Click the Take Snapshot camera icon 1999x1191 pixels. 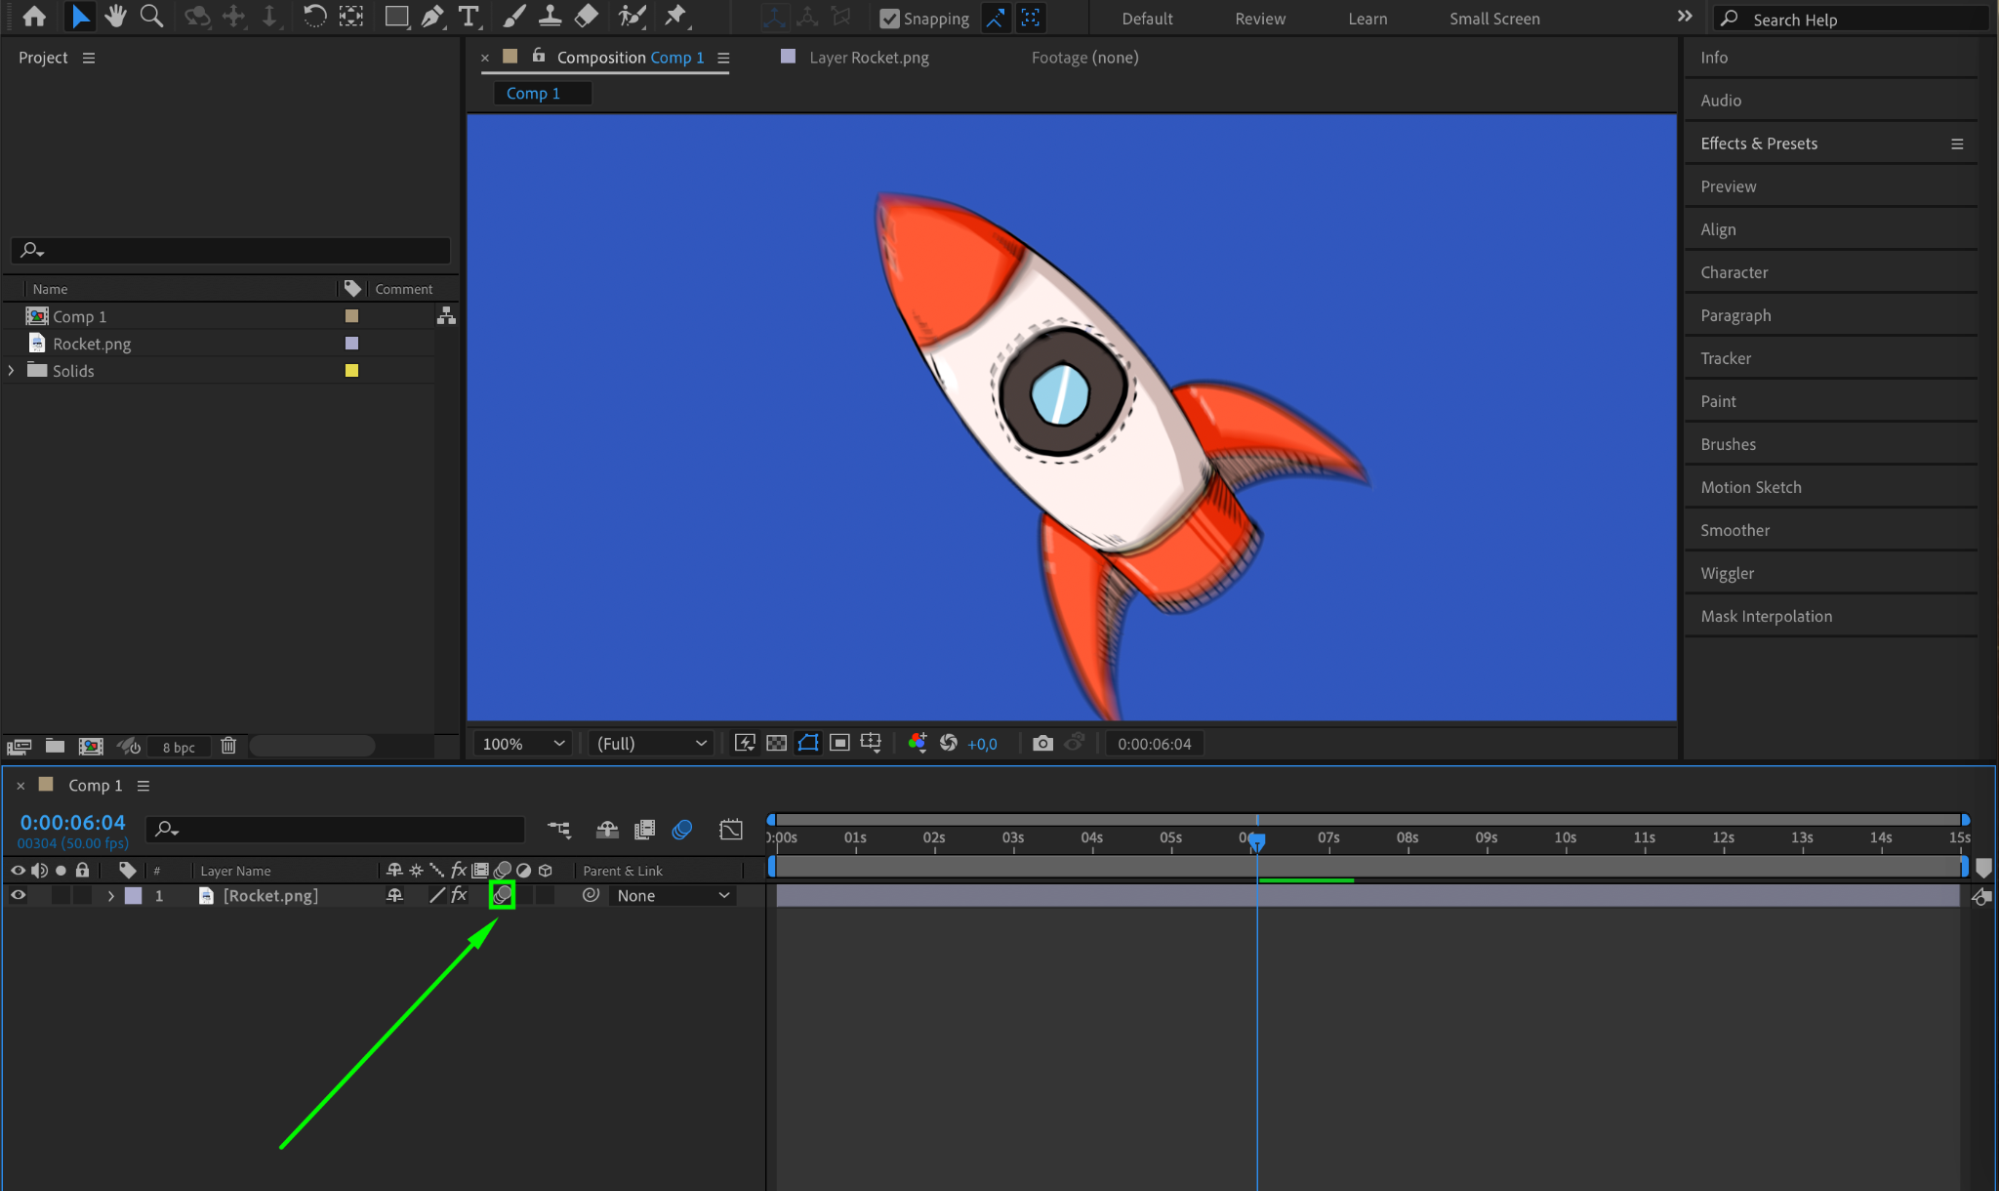point(1042,743)
